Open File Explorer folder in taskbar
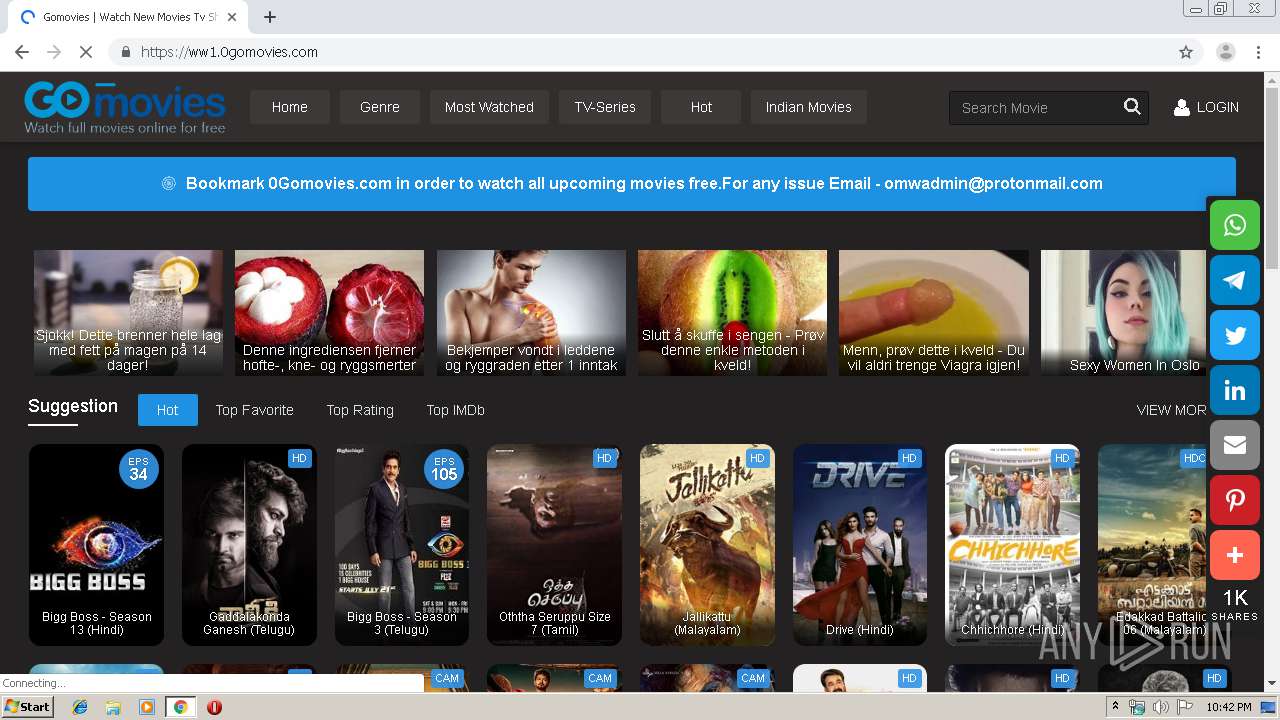 click(x=113, y=707)
